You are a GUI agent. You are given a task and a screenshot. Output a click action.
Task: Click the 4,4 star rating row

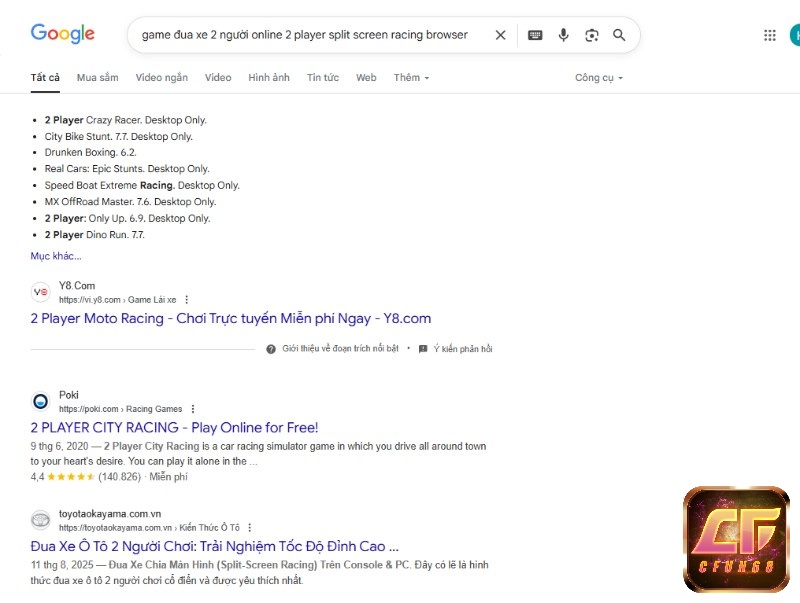(x=109, y=476)
